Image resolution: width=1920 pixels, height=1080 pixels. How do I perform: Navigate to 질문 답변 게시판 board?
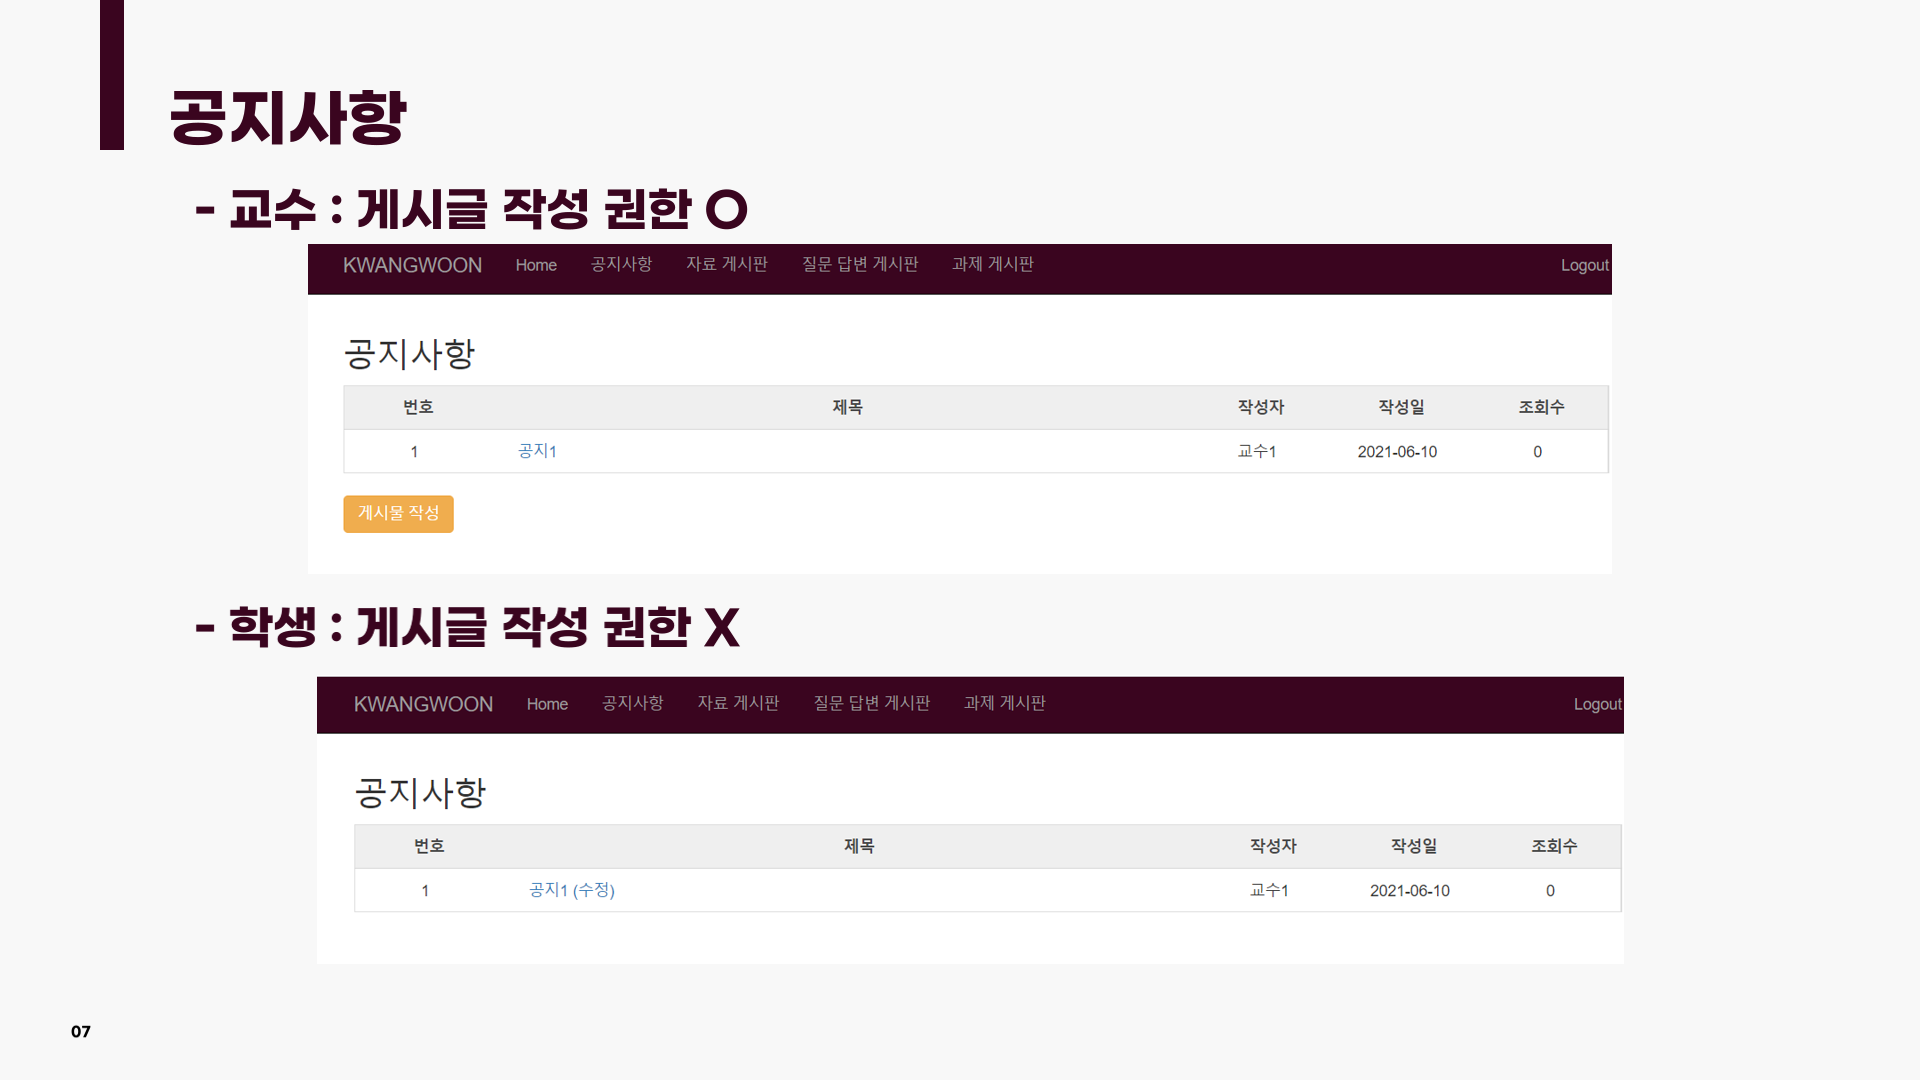click(x=860, y=265)
